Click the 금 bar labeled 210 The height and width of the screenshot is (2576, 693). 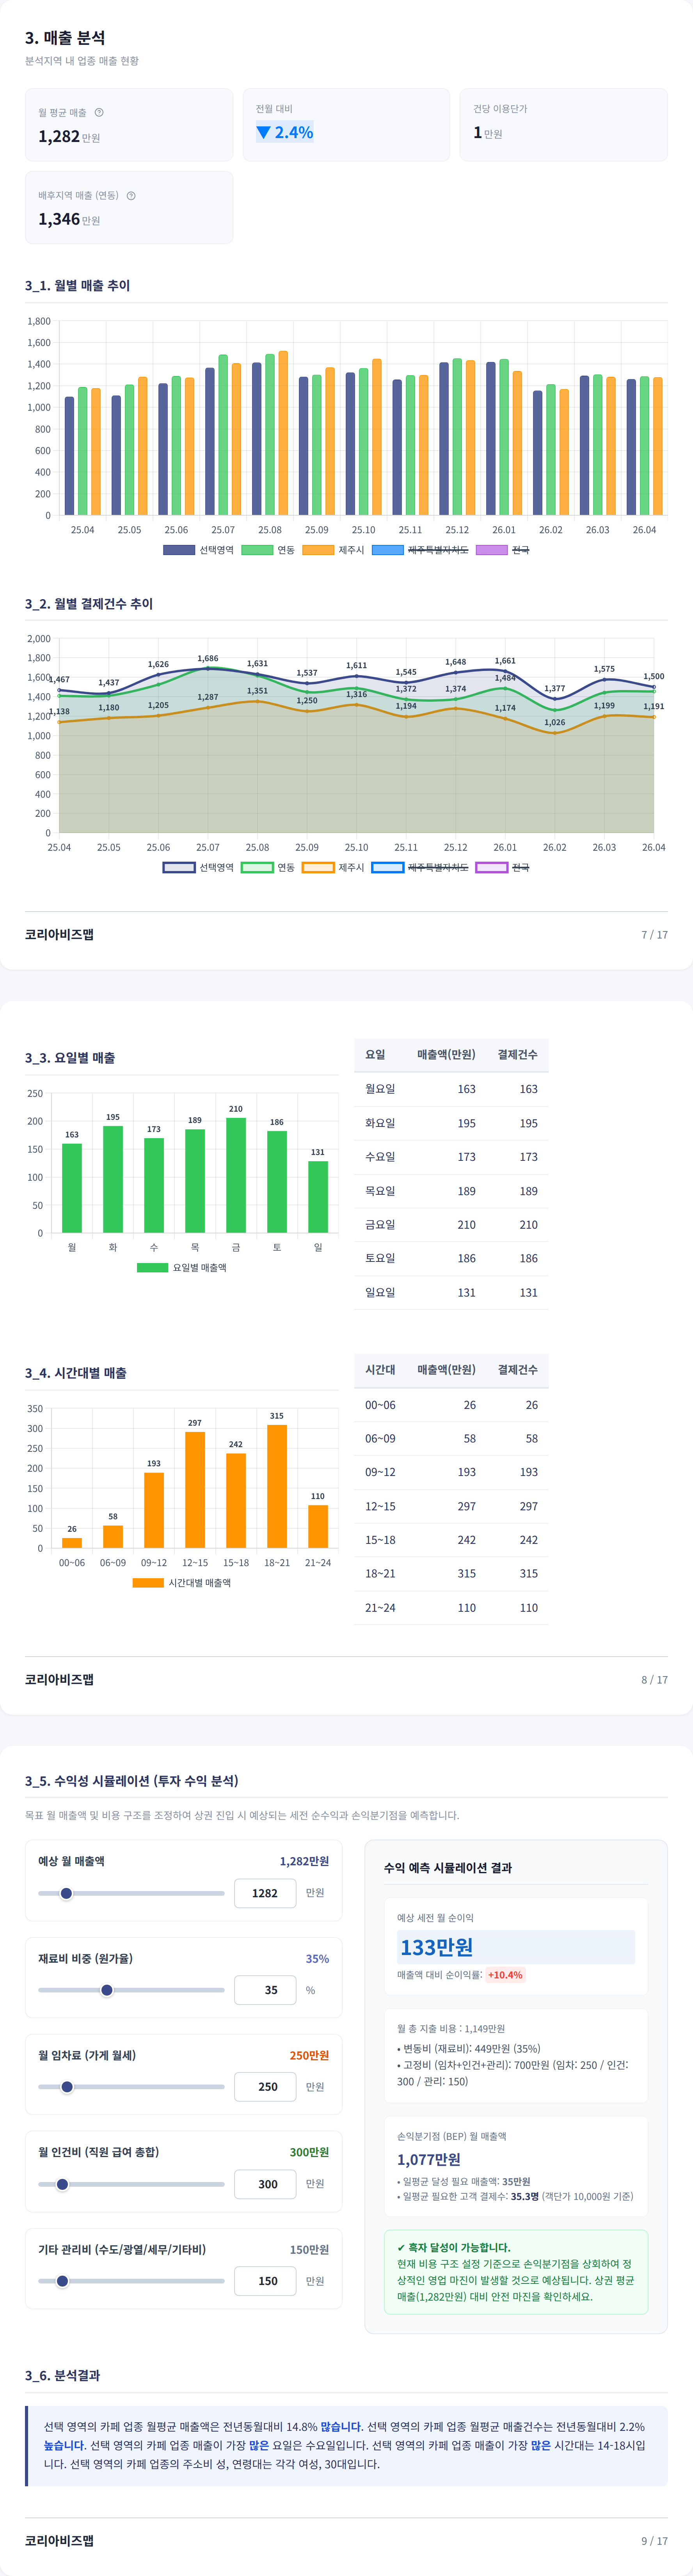[236, 1175]
